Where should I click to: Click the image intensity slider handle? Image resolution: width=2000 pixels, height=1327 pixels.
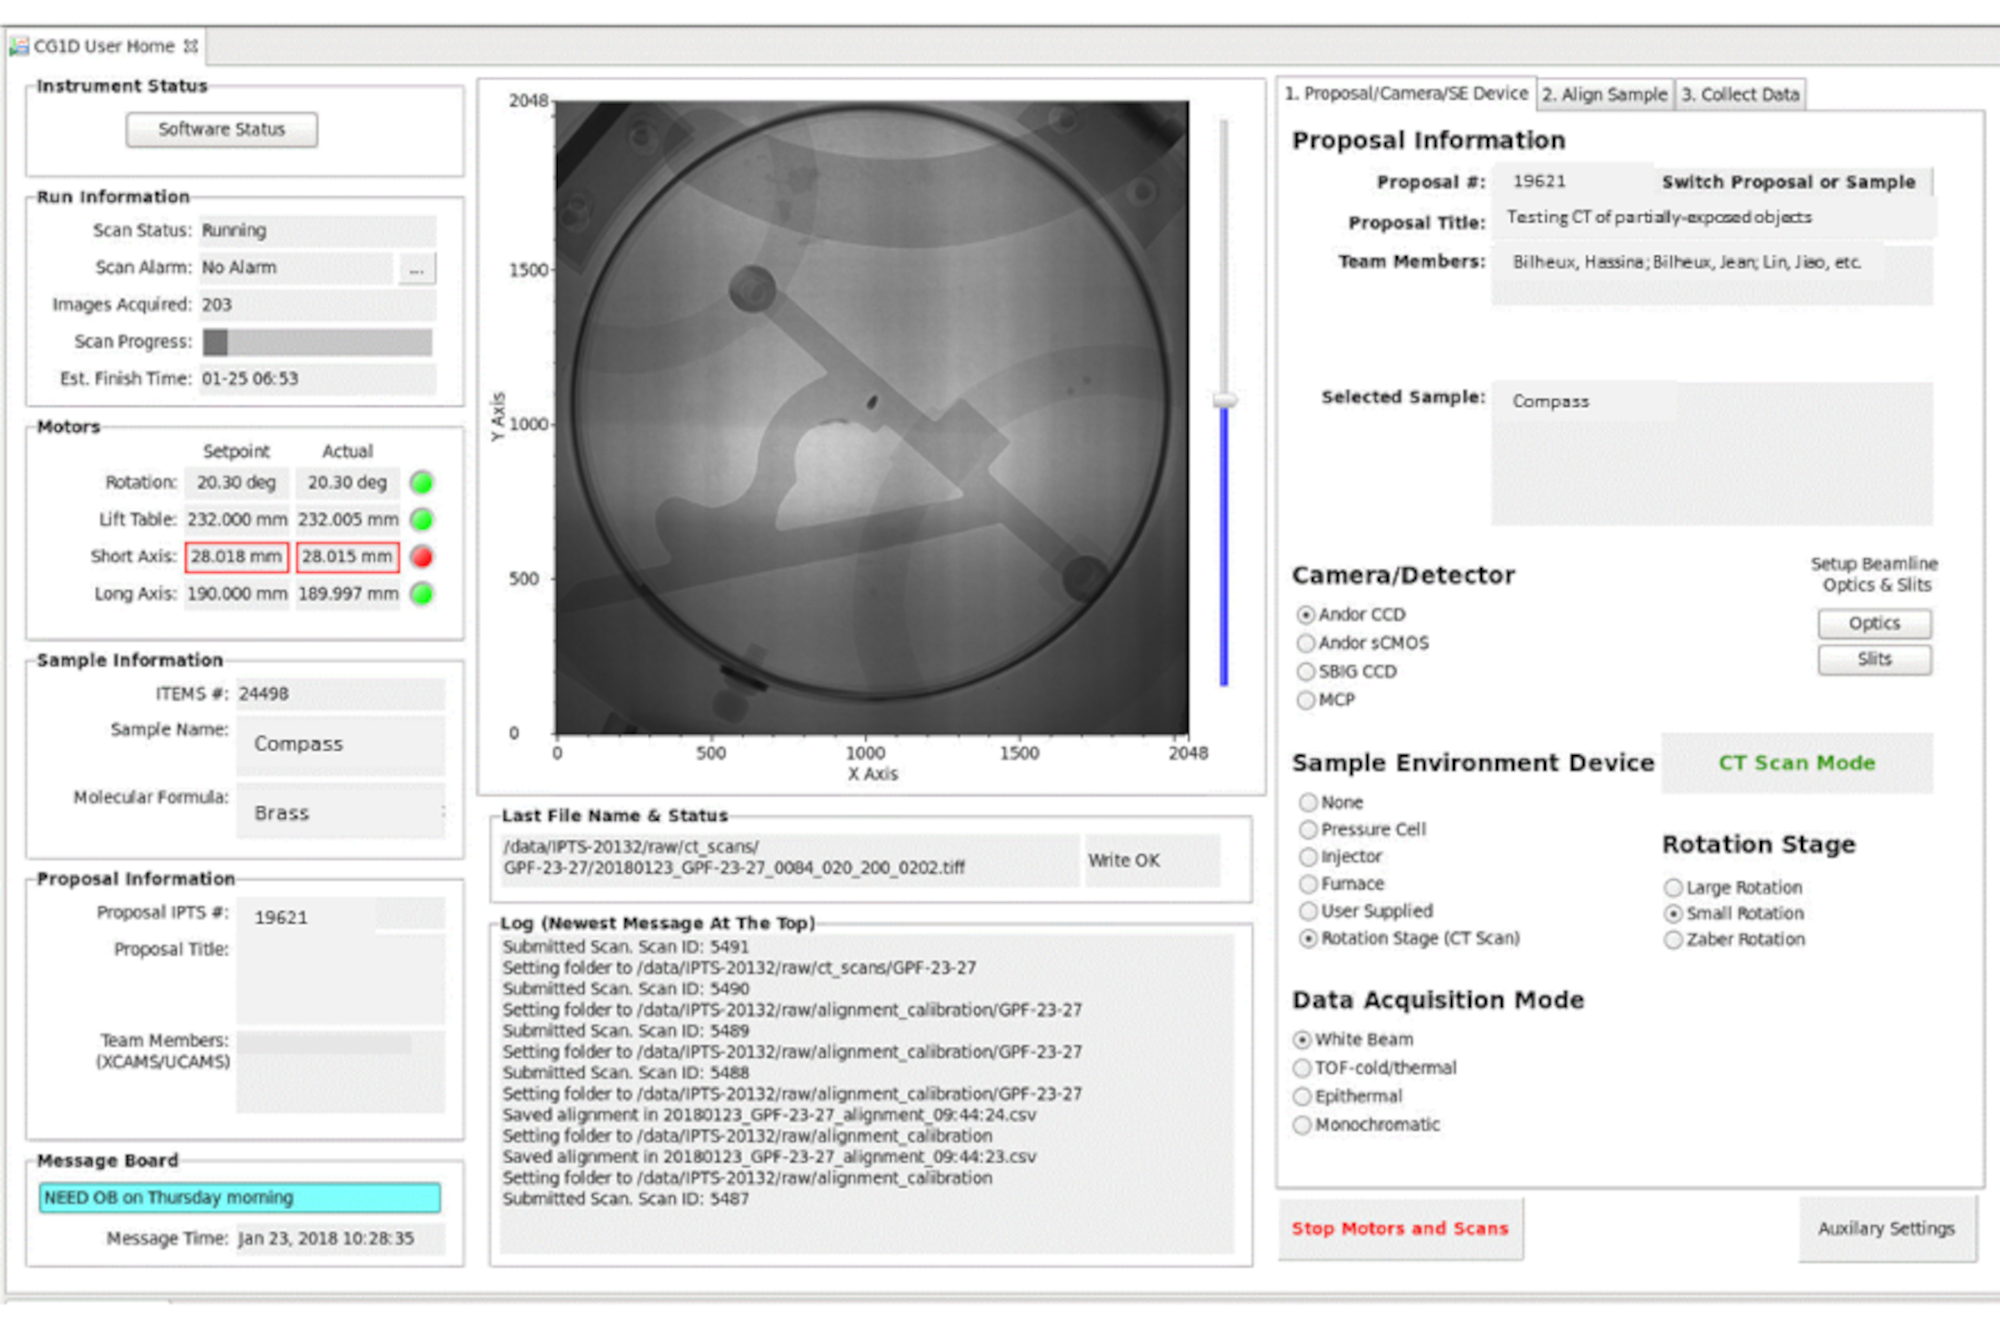coord(1224,400)
